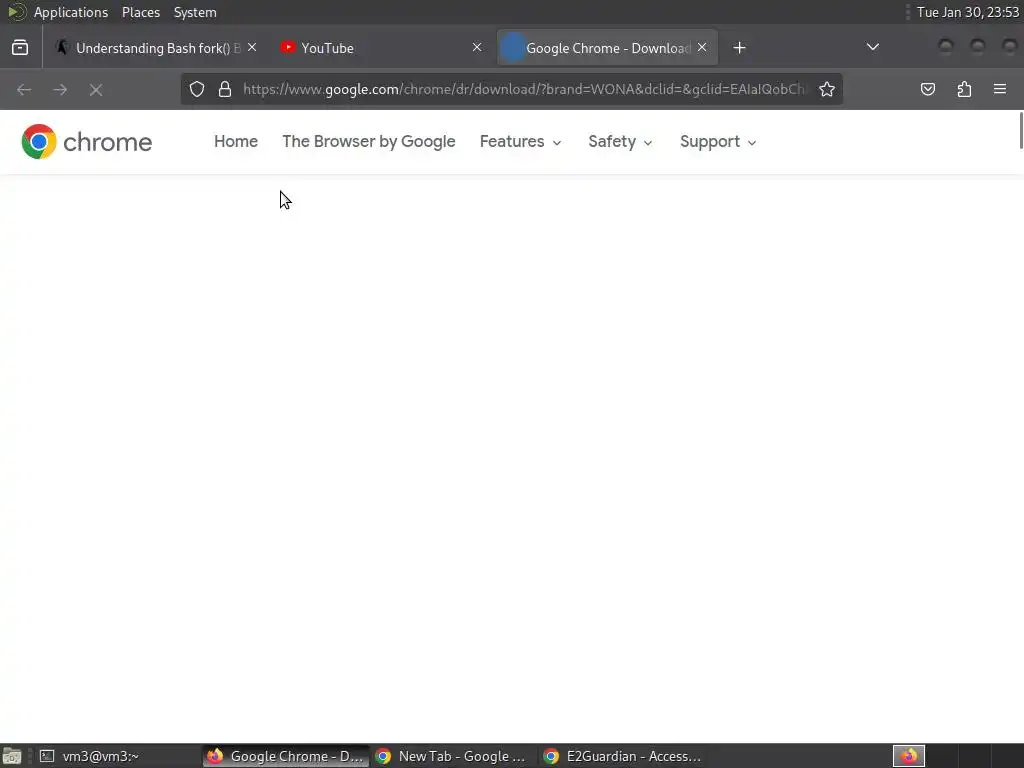Expand the Support dropdown menu

[718, 142]
